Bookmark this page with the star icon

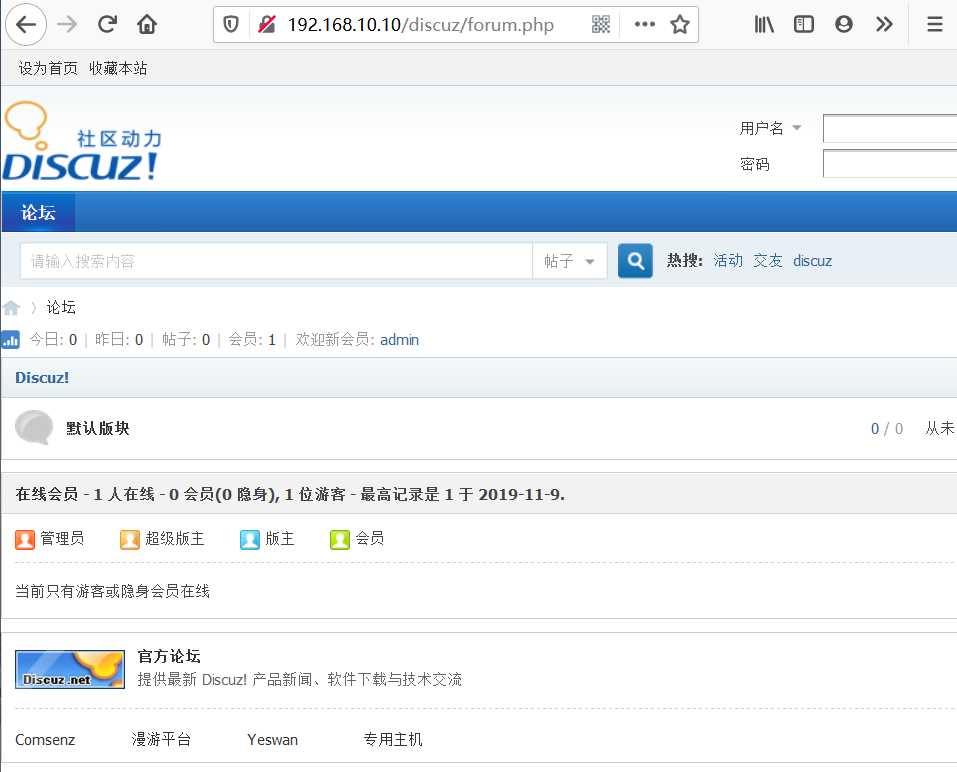[680, 24]
